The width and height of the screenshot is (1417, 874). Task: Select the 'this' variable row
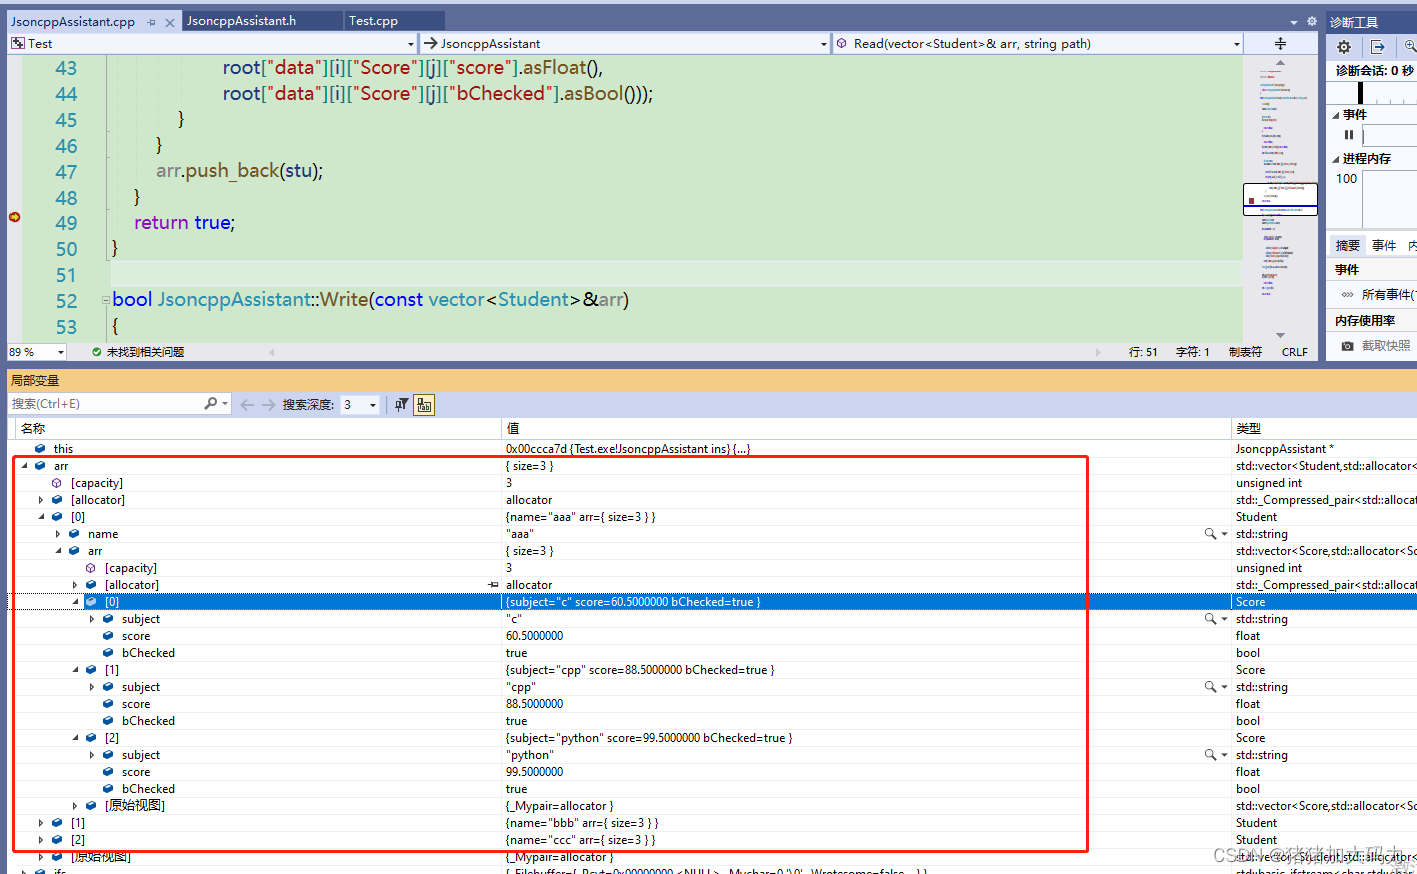click(x=712, y=449)
